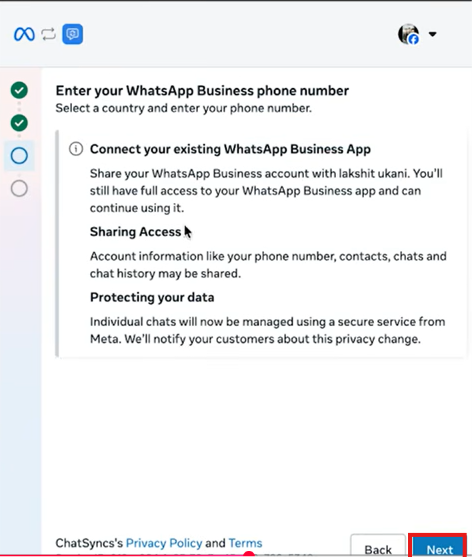Image resolution: width=472 pixels, height=557 pixels.
Task: Click the 'Sharing Access' subheading
Action: click(x=135, y=232)
